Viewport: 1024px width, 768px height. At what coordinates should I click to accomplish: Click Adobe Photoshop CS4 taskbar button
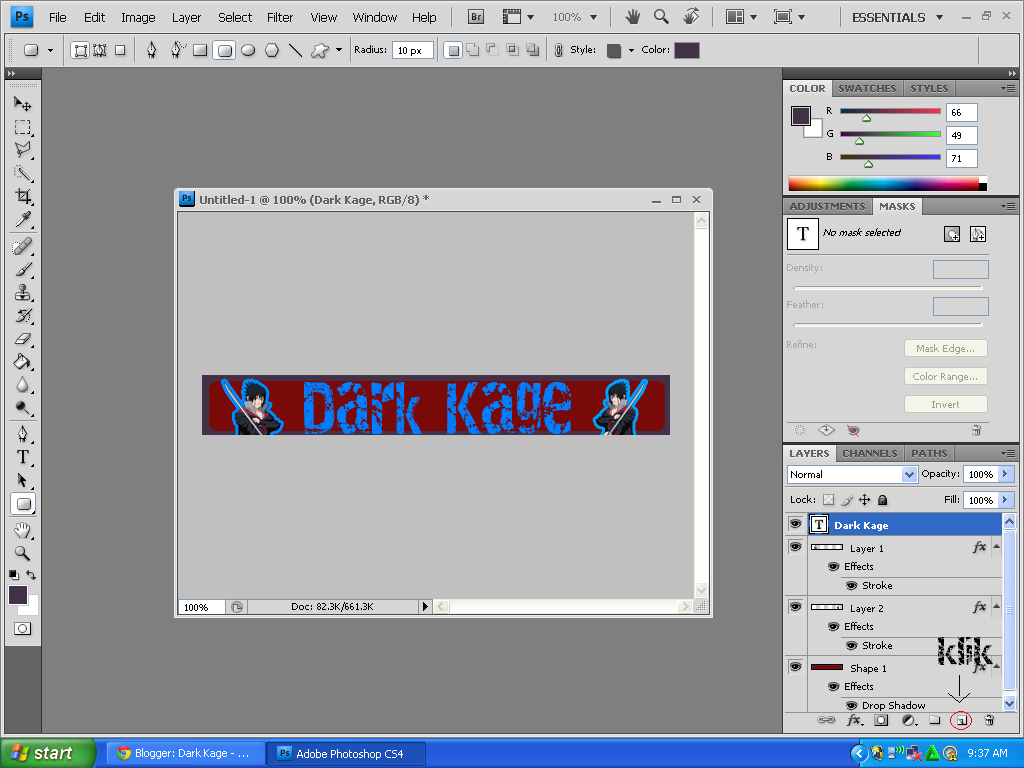pyautogui.click(x=348, y=753)
